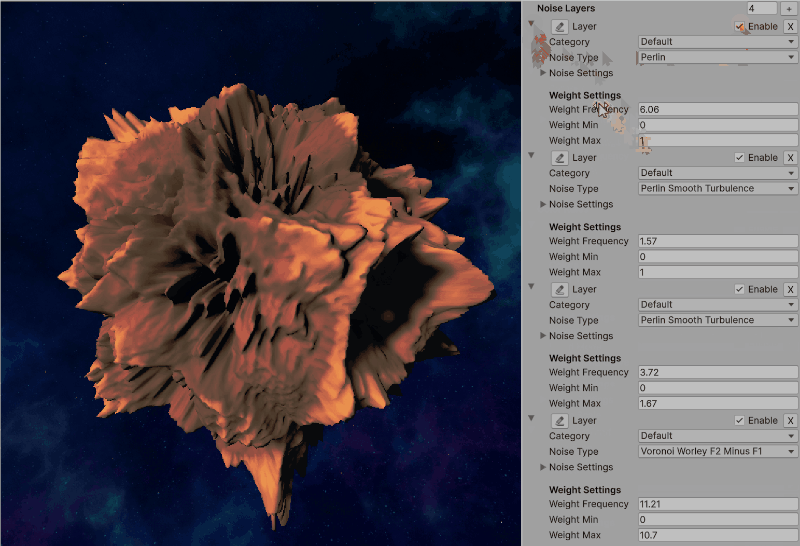Open the Voronoi Worley F2 Minus F1 dropdown
Viewport: 800px width, 546px height.
(717, 451)
